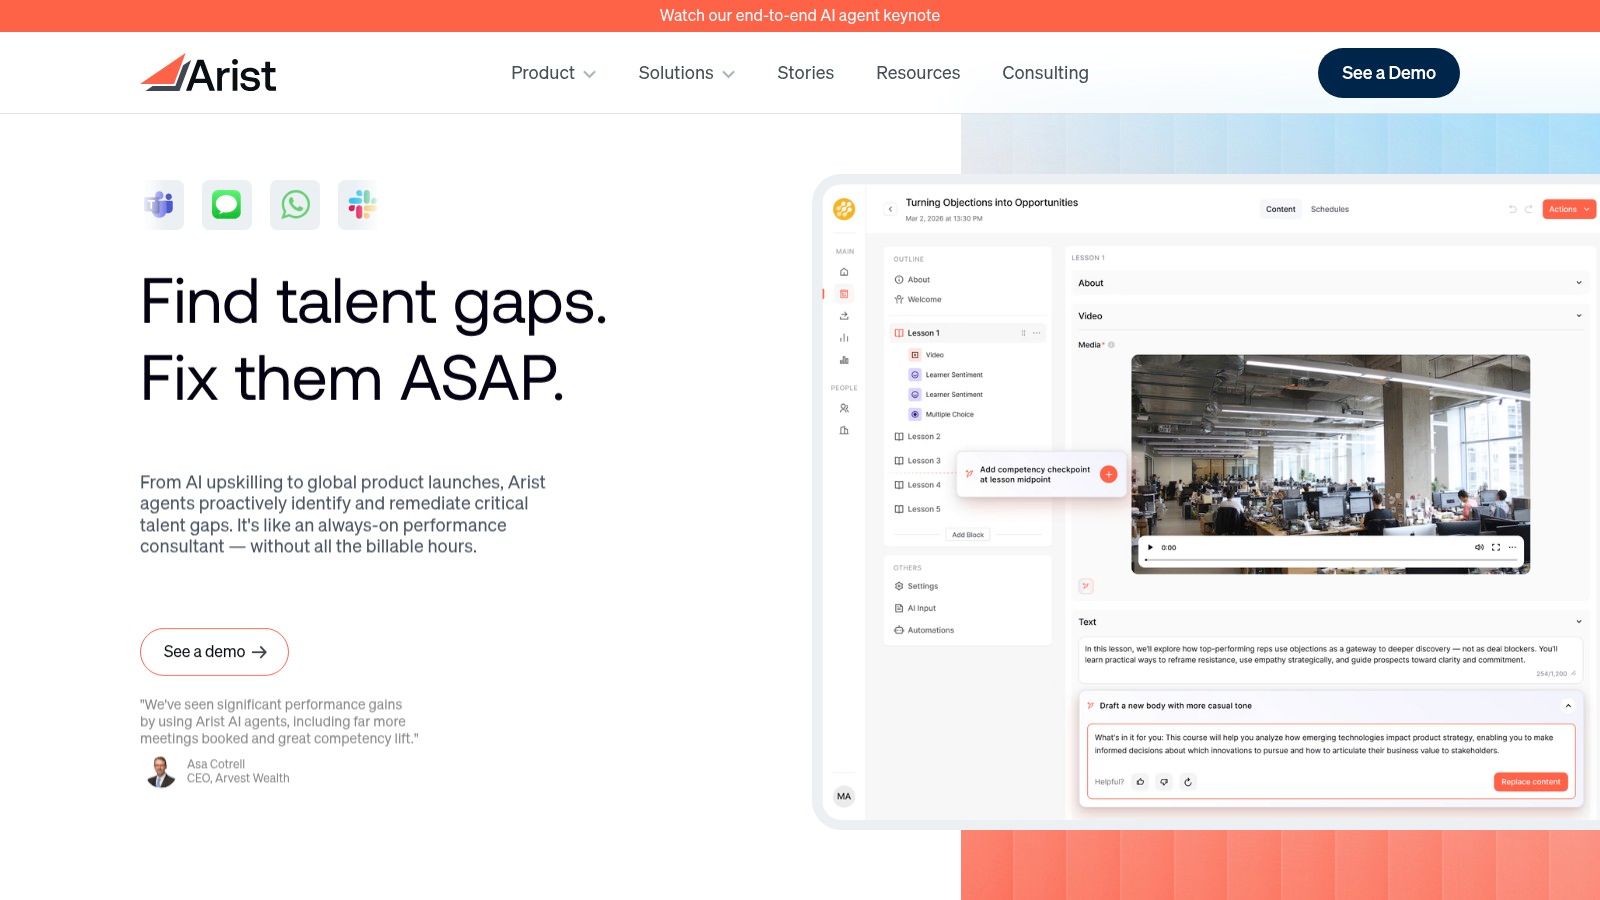Collapse the Video section chevron
Screen dimensions: 1600x900
pos(1579,316)
